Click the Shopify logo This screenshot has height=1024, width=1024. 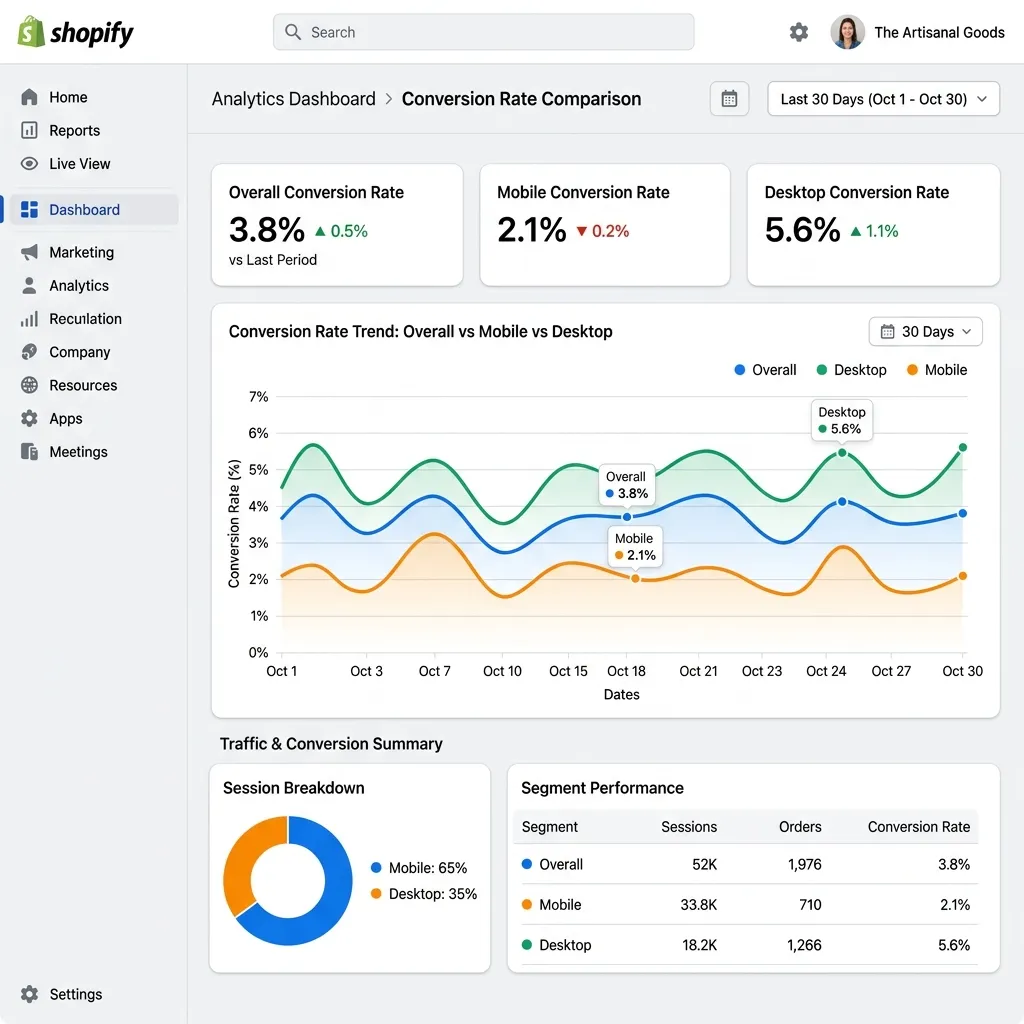[x=75, y=32]
